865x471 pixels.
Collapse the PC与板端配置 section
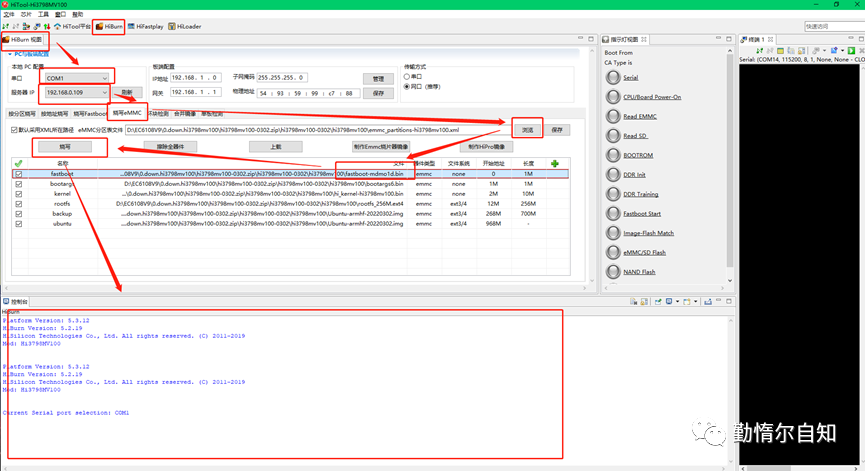click(x=10, y=54)
